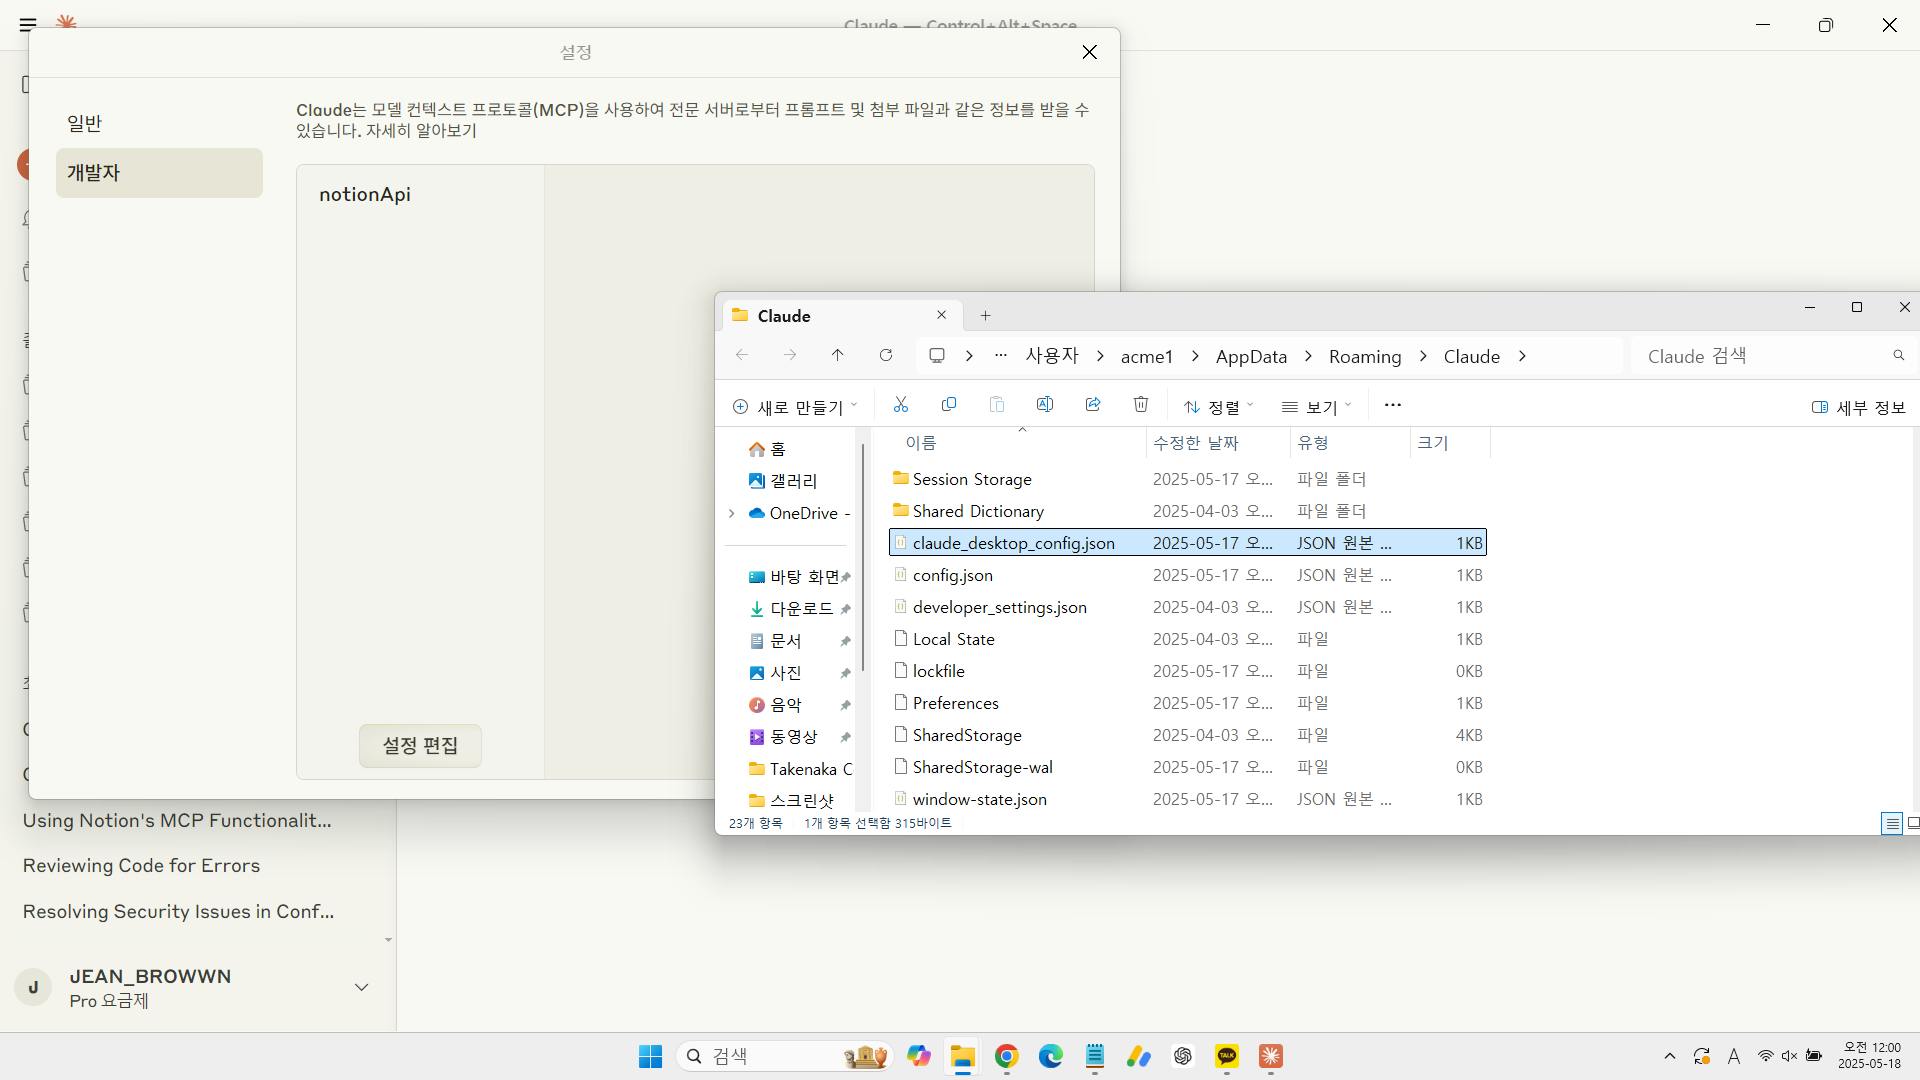
Task: Click the Cut scissors icon in Explorer toolbar
Action: (901, 405)
